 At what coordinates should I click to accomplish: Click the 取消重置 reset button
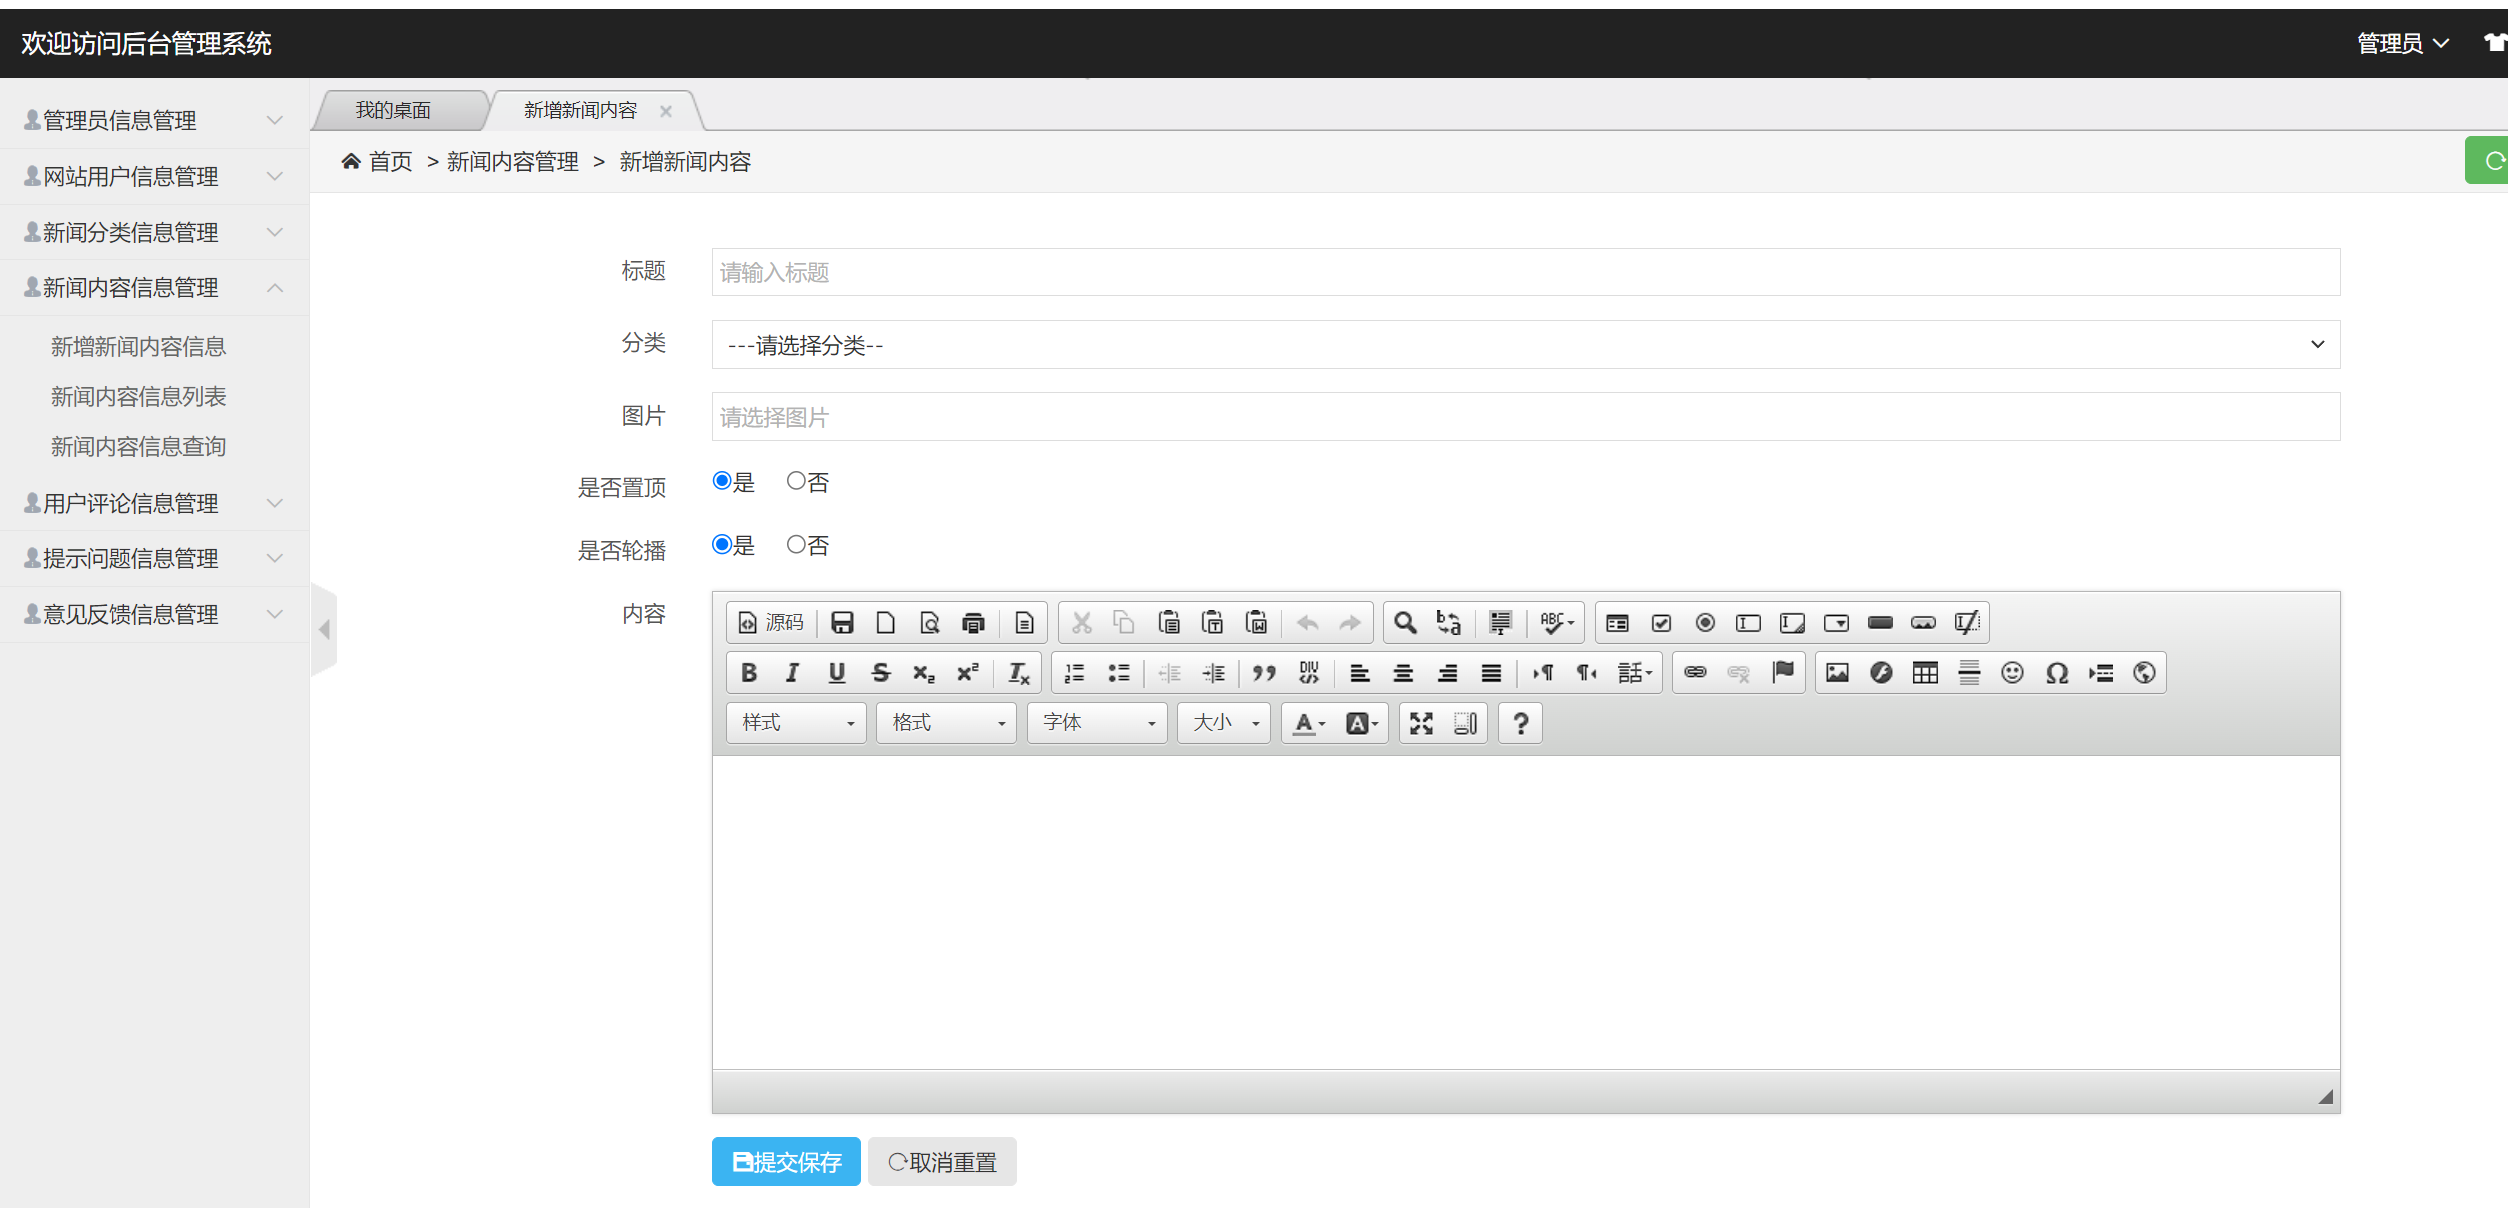coord(942,1162)
